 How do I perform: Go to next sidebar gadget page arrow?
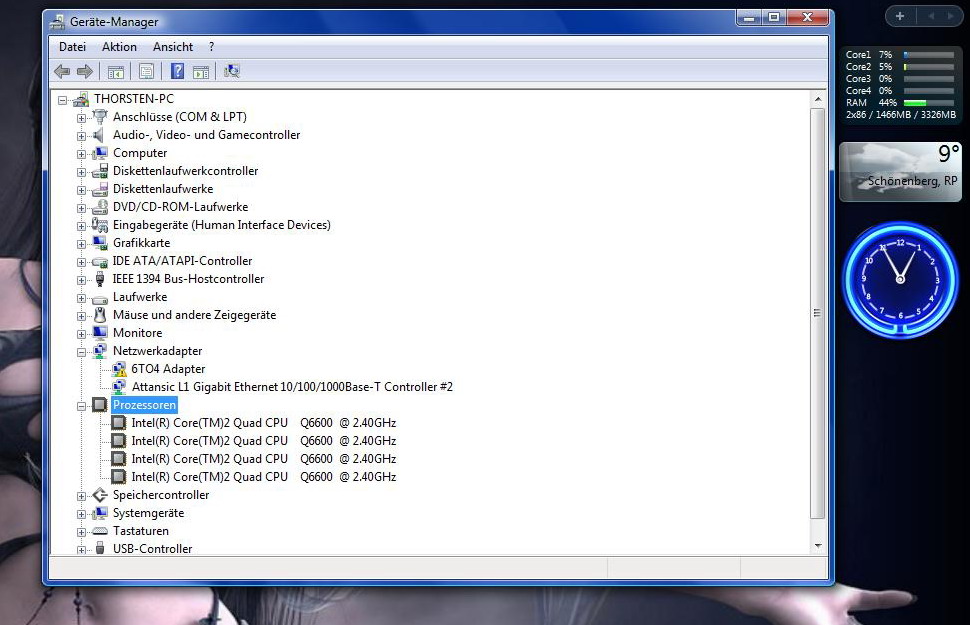[951, 16]
